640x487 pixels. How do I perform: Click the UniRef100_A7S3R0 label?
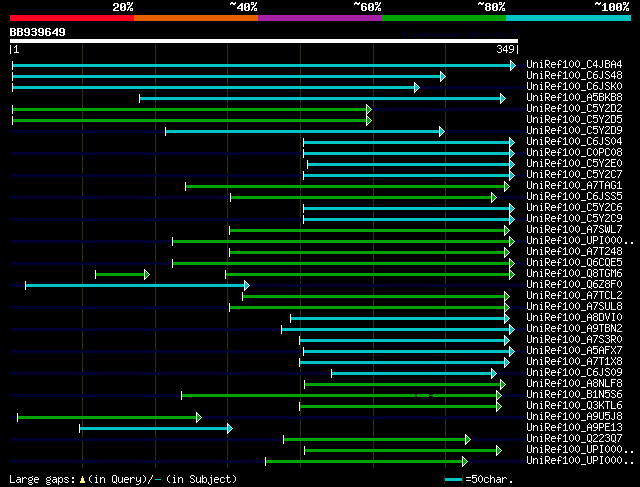574,340
